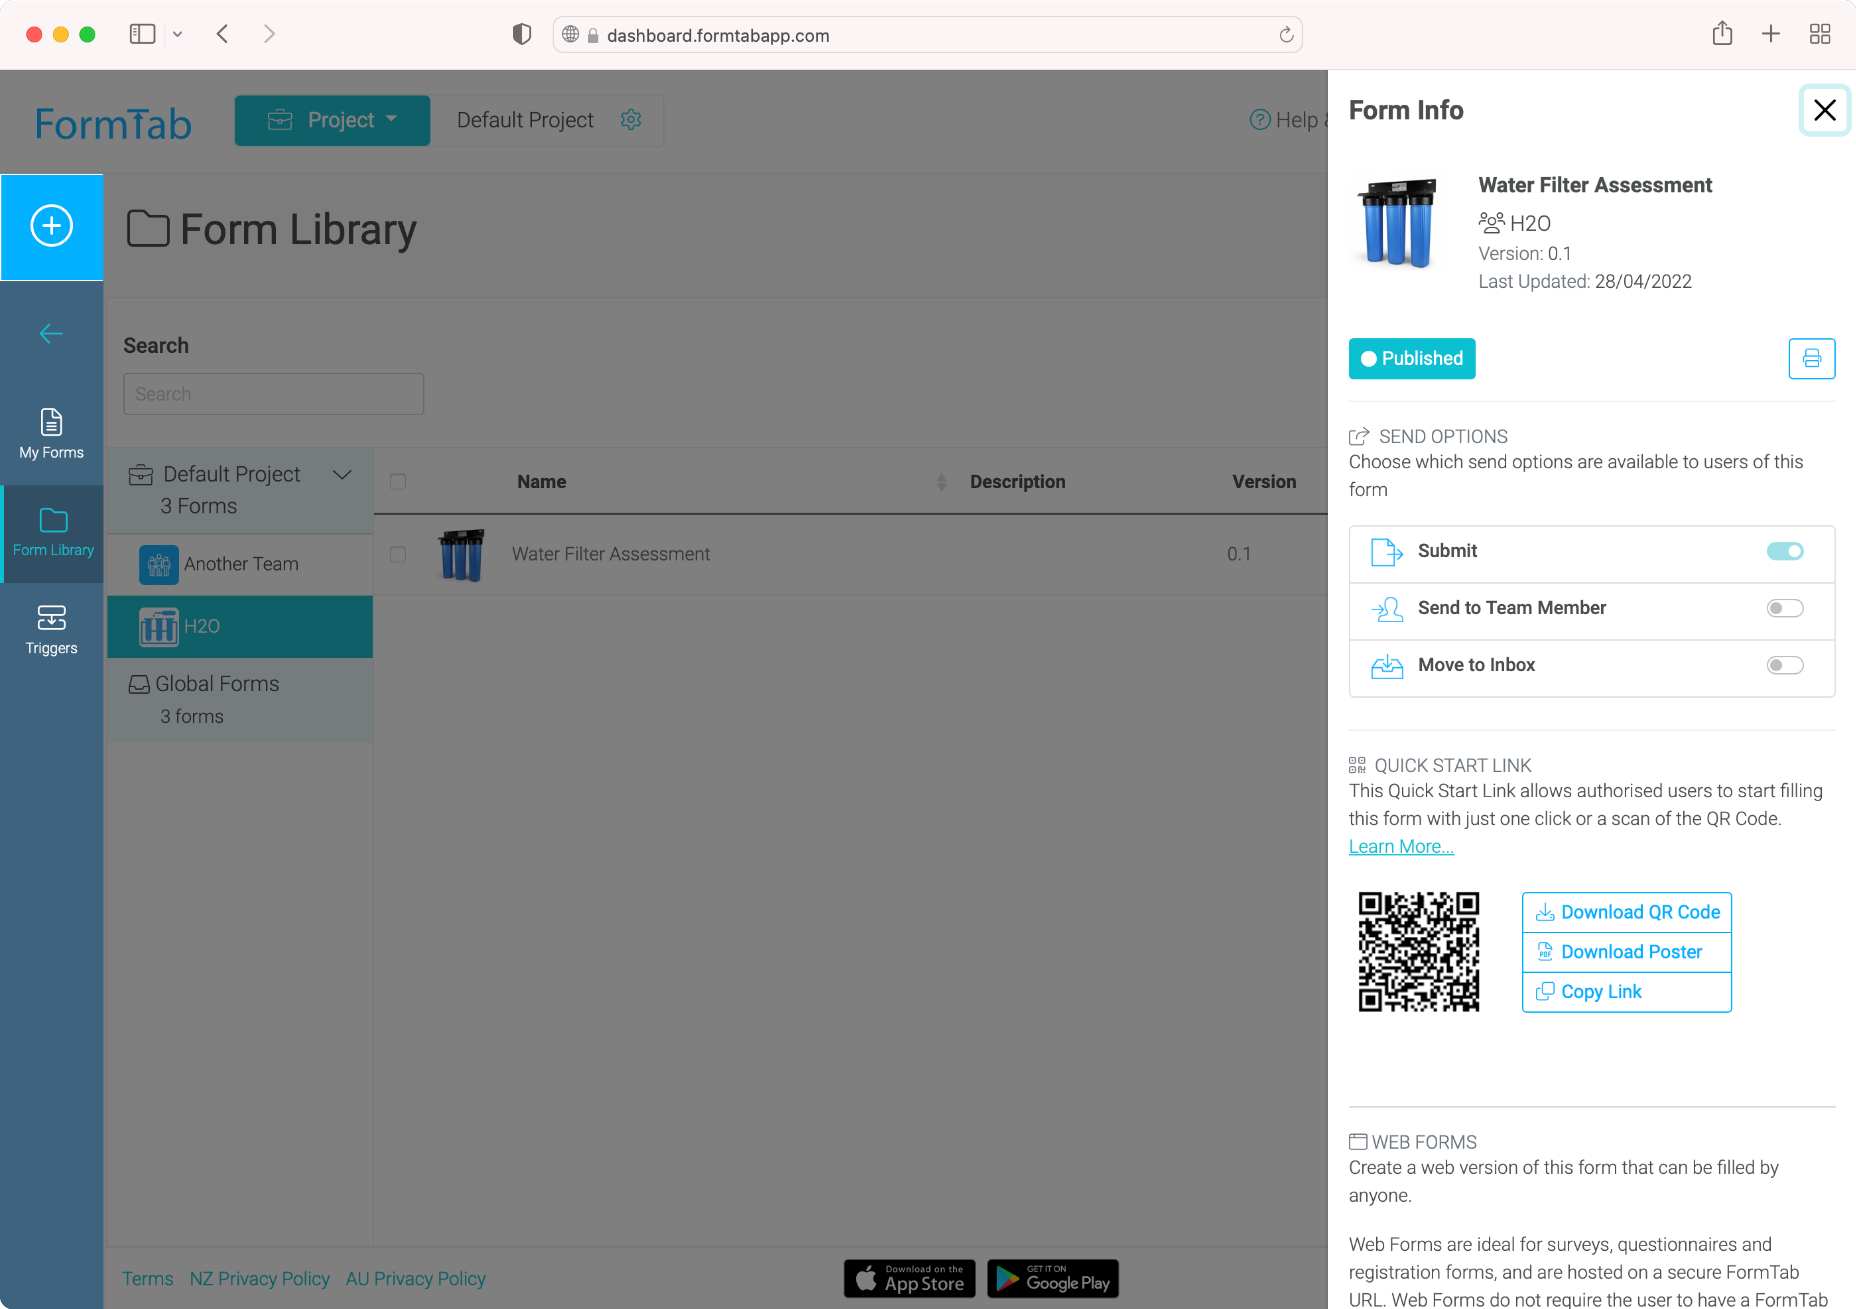Click the Submit option icon
Viewport: 1856px width, 1309px height.
tap(1387, 552)
